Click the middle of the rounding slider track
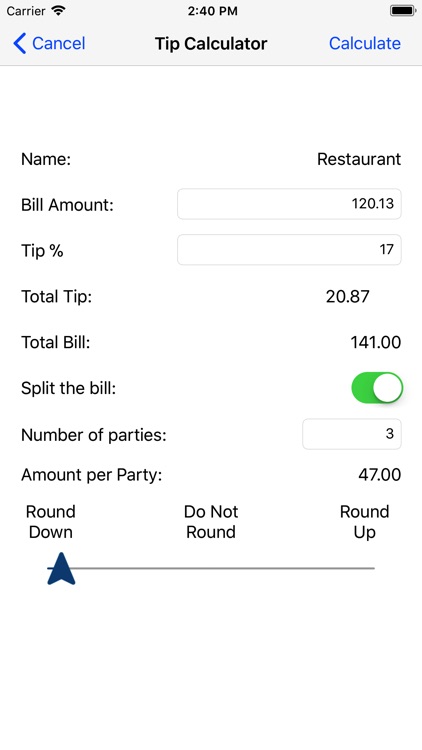Viewport: 422px width, 750px height. (x=211, y=568)
